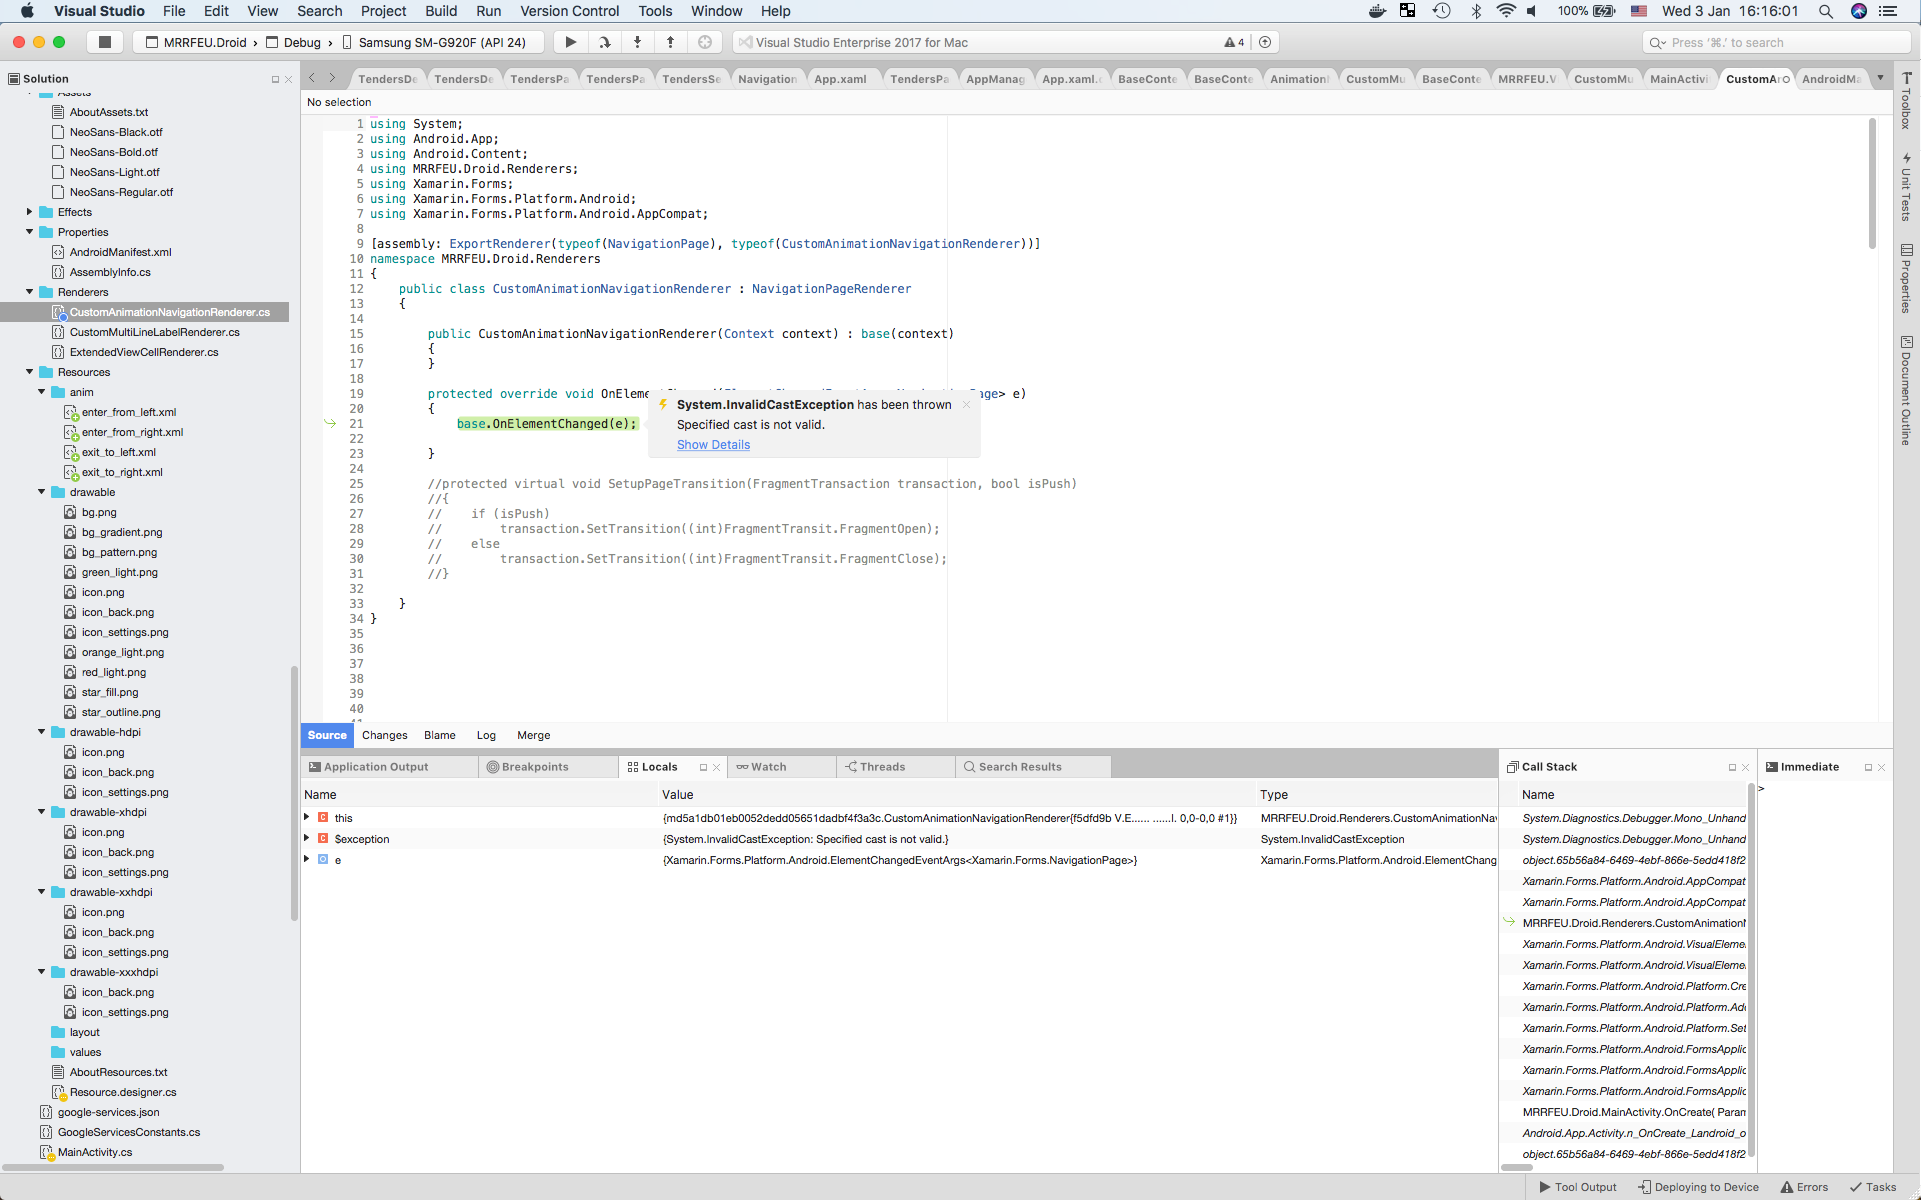The width and height of the screenshot is (1921, 1200).
Task: Click the global search field in the toolbar
Action: click(x=1775, y=42)
